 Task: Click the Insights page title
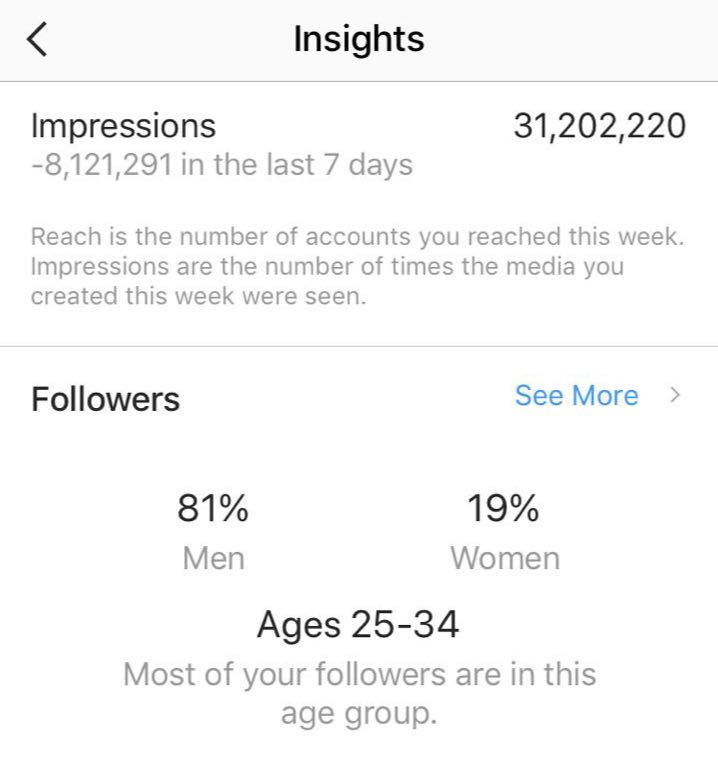coord(359,40)
